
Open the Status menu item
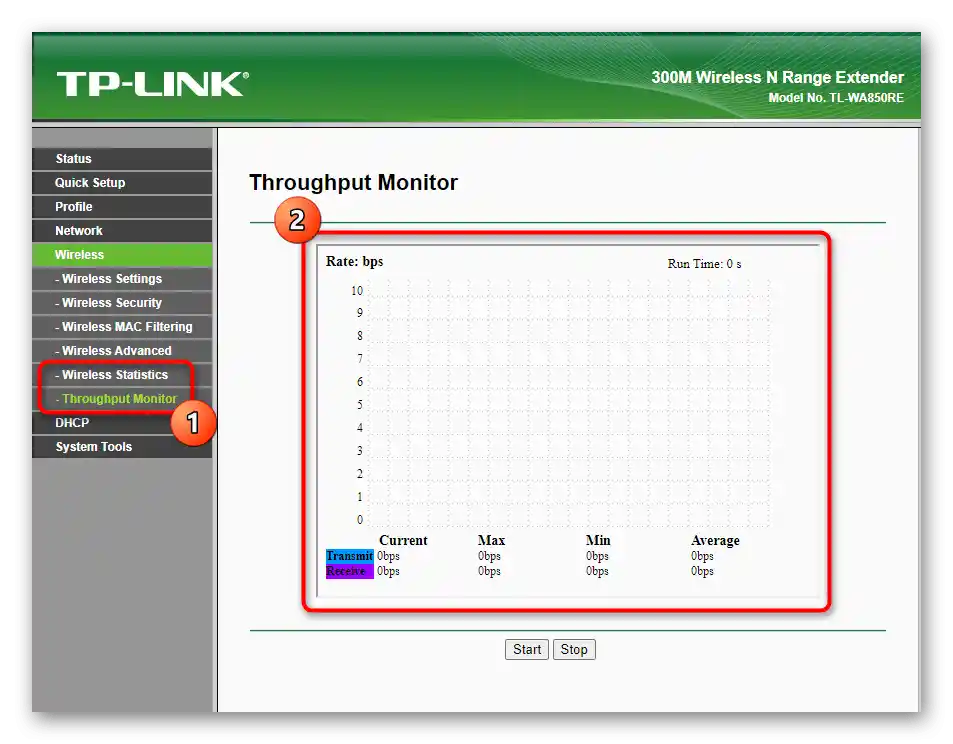coord(122,159)
